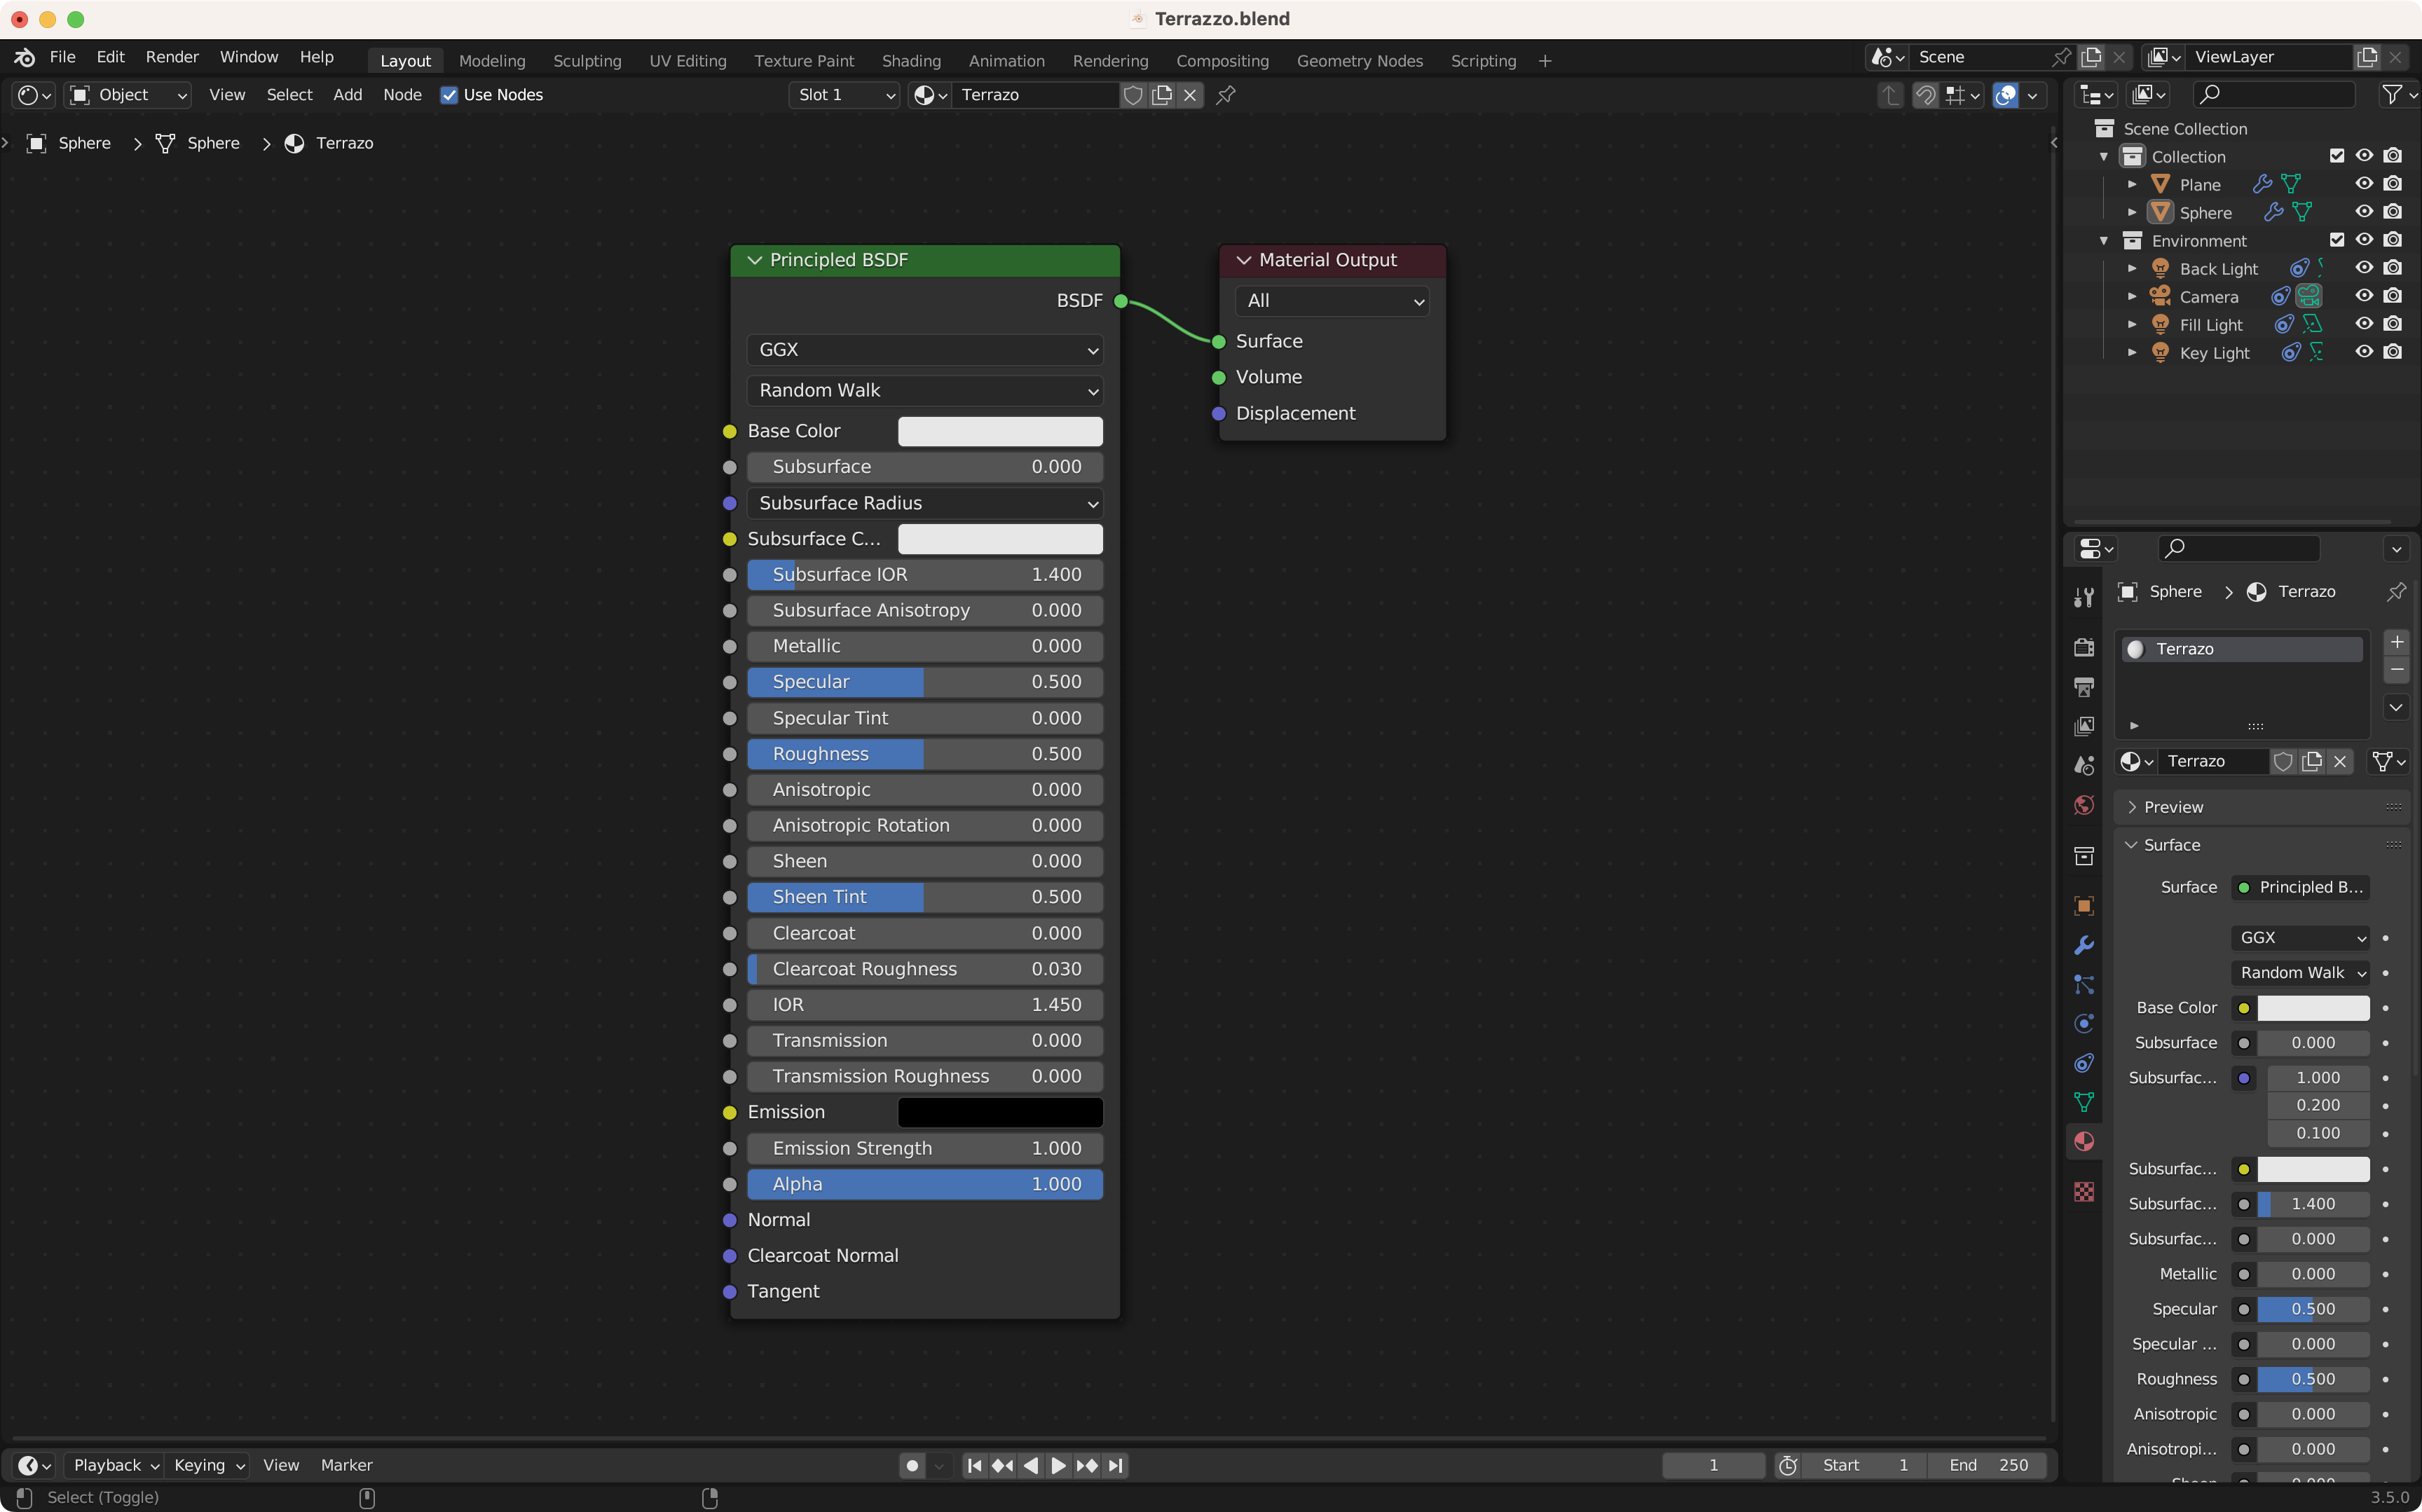Click the Base Color swatch in node

point(1000,431)
